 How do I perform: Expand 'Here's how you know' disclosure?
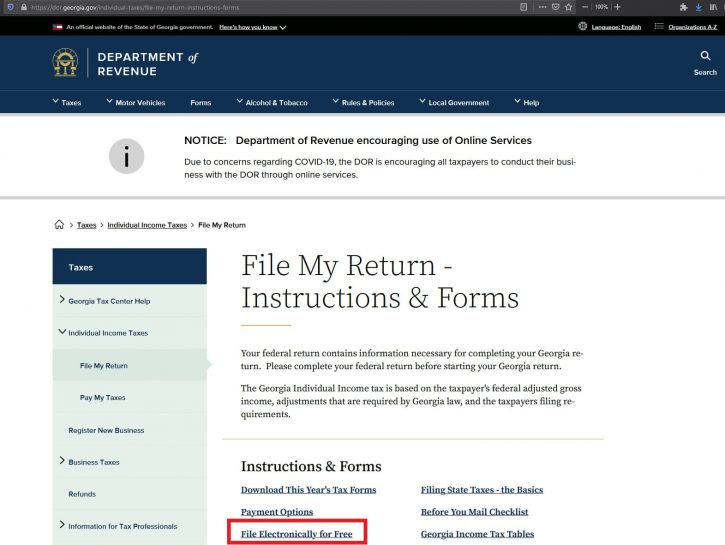point(252,27)
